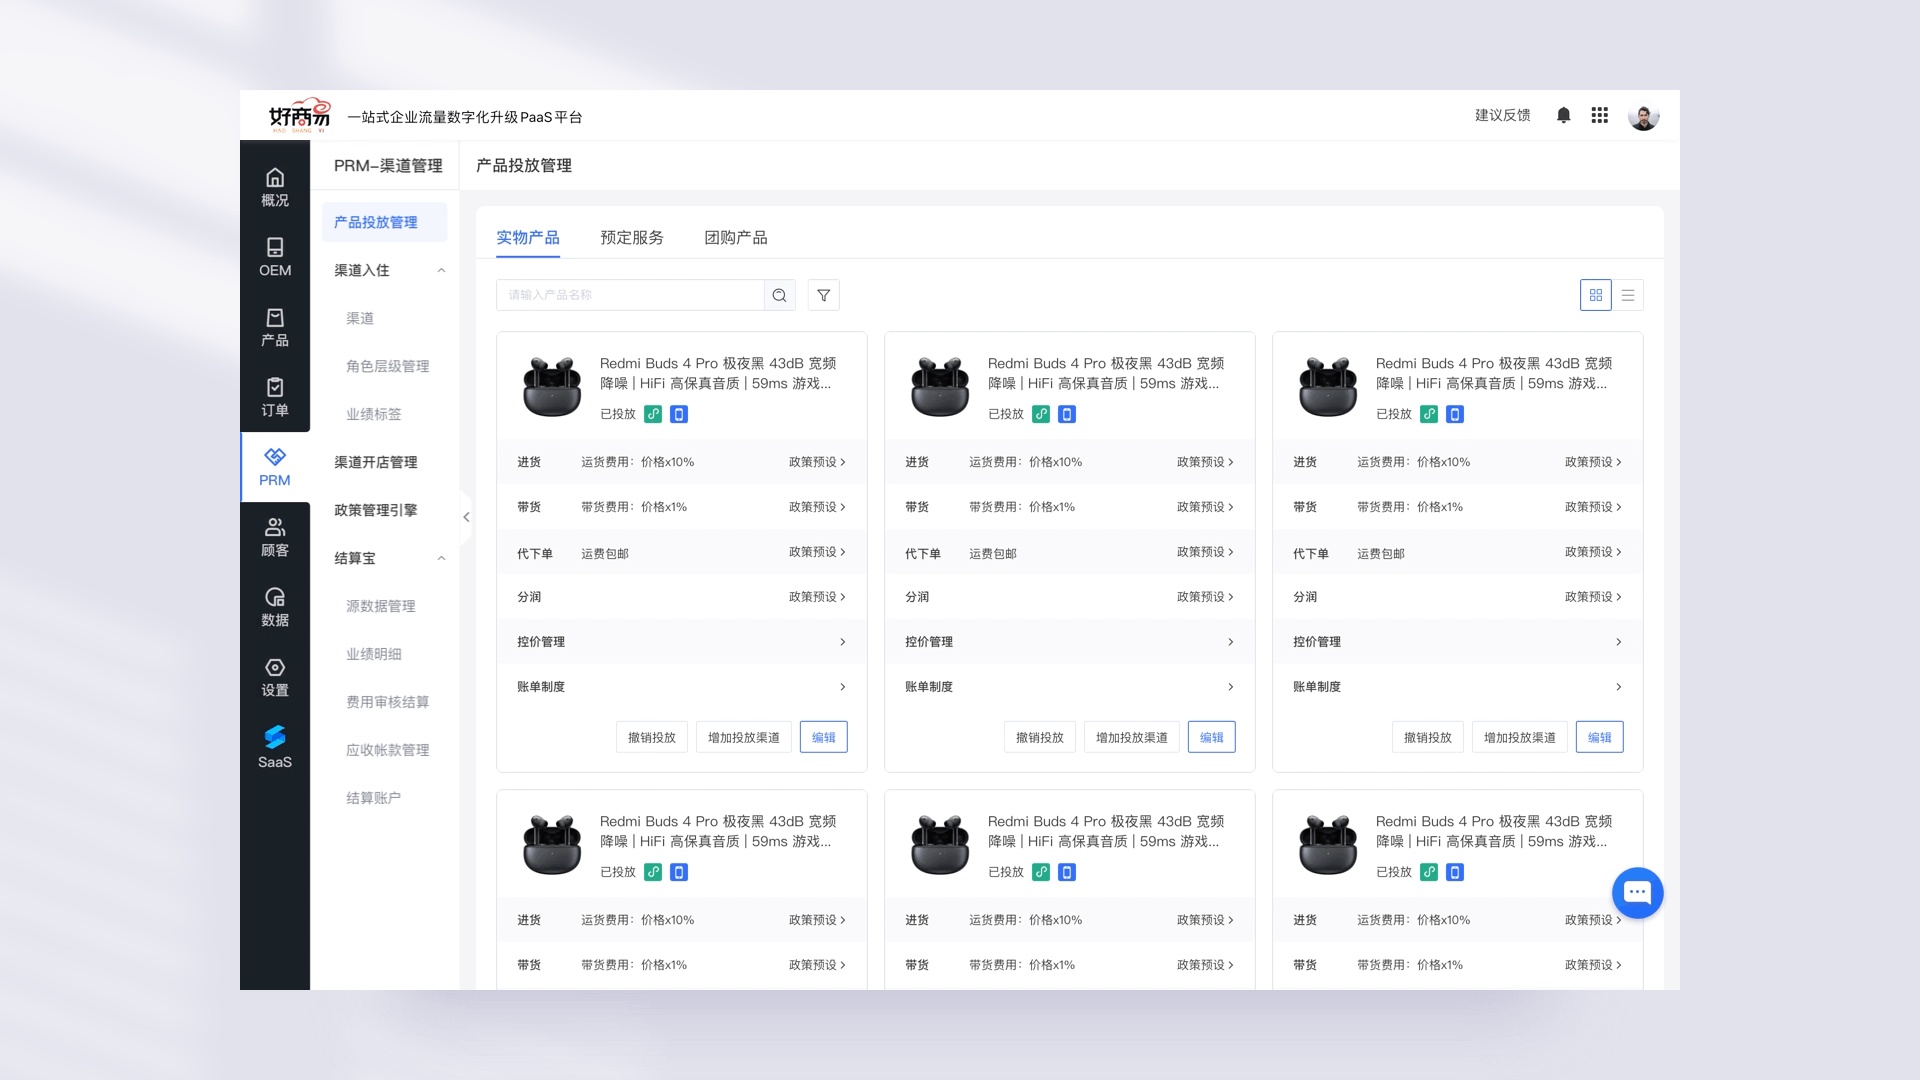This screenshot has width=1920, height=1080.
Task: Open SaaS in the sidebar
Action: (x=275, y=747)
